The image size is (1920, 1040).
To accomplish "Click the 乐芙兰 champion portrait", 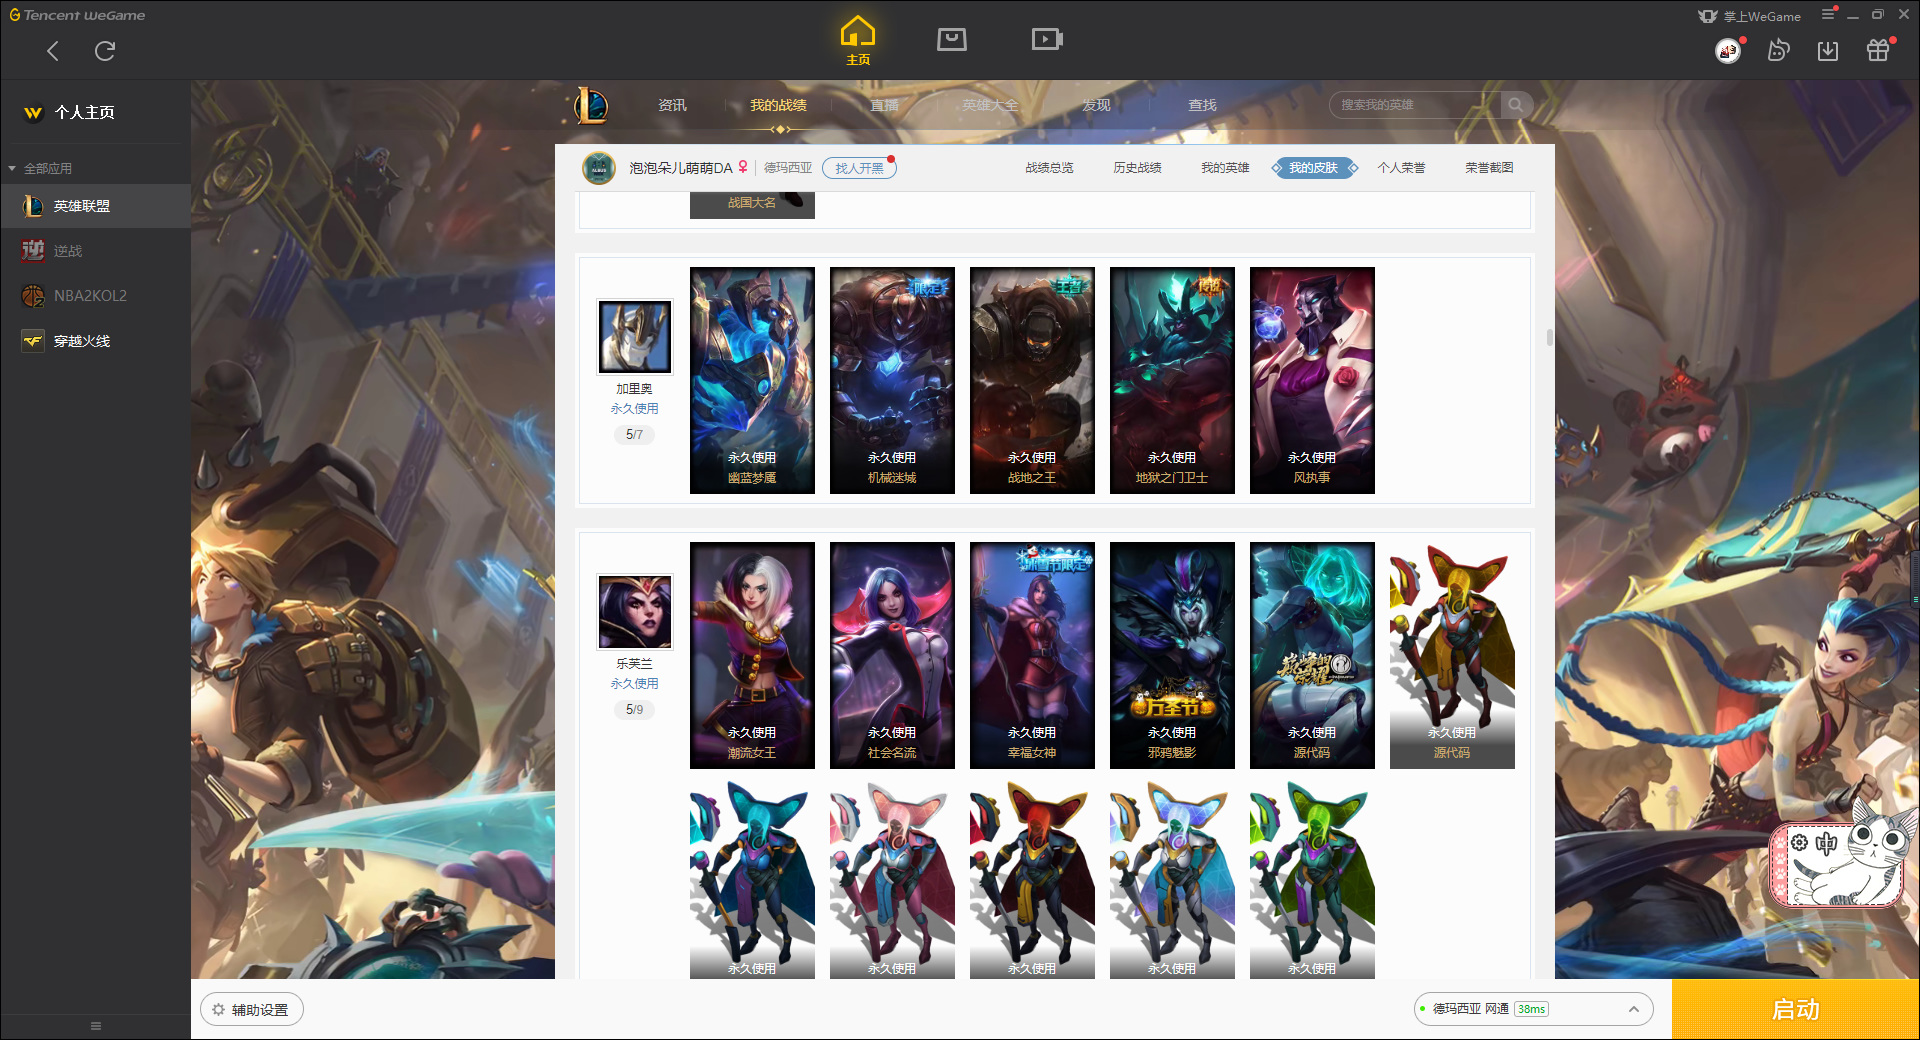I will click(x=634, y=612).
